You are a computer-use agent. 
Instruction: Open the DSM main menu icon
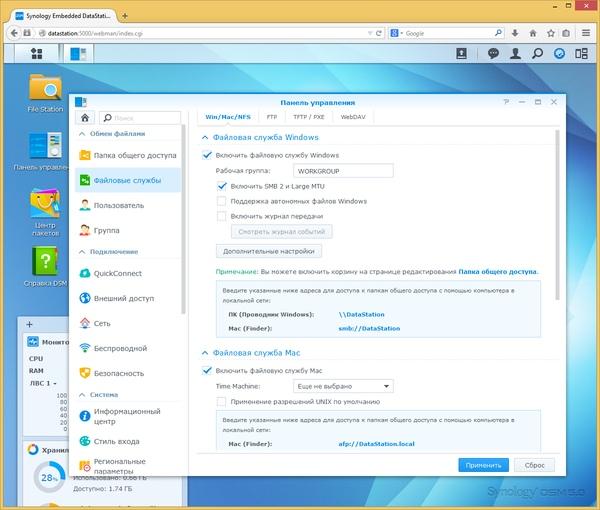tap(36, 54)
